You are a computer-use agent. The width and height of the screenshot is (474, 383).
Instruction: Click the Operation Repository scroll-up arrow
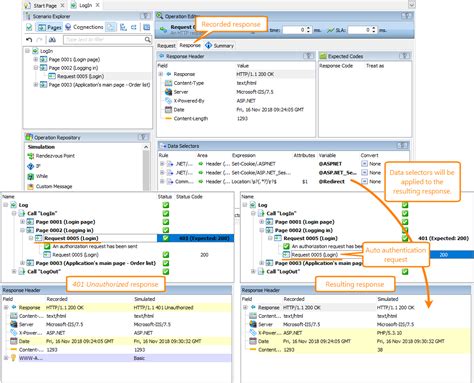click(x=146, y=147)
